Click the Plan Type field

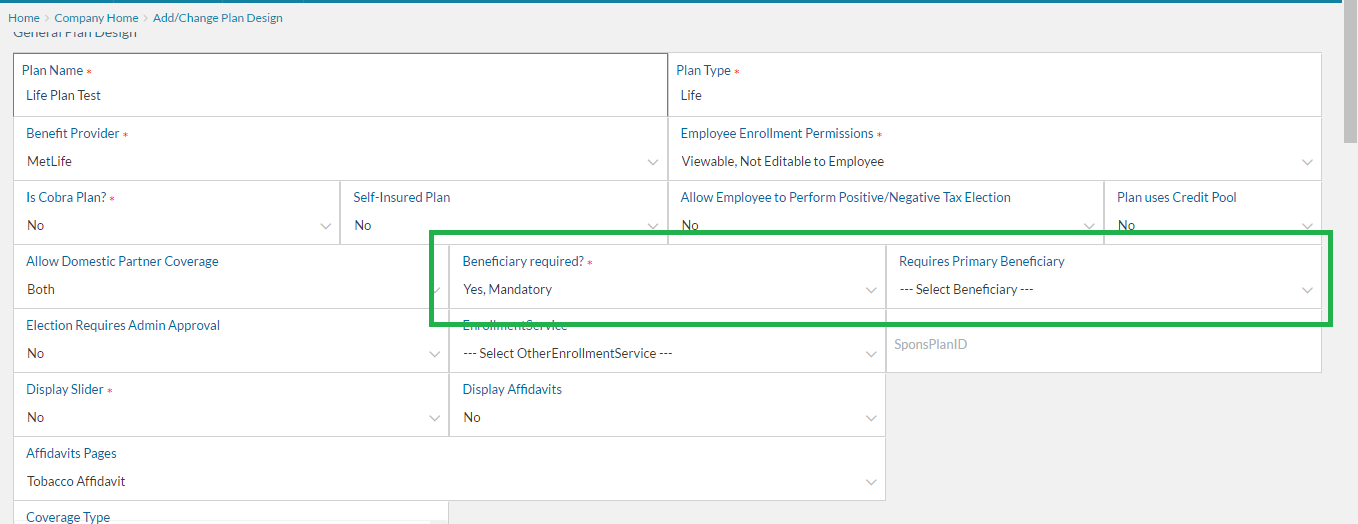pos(994,96)
